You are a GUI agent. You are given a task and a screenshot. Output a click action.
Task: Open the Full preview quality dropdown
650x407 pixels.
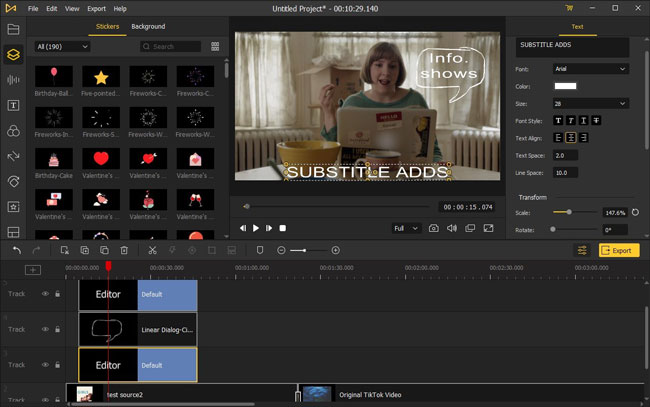tap(406, 228)
